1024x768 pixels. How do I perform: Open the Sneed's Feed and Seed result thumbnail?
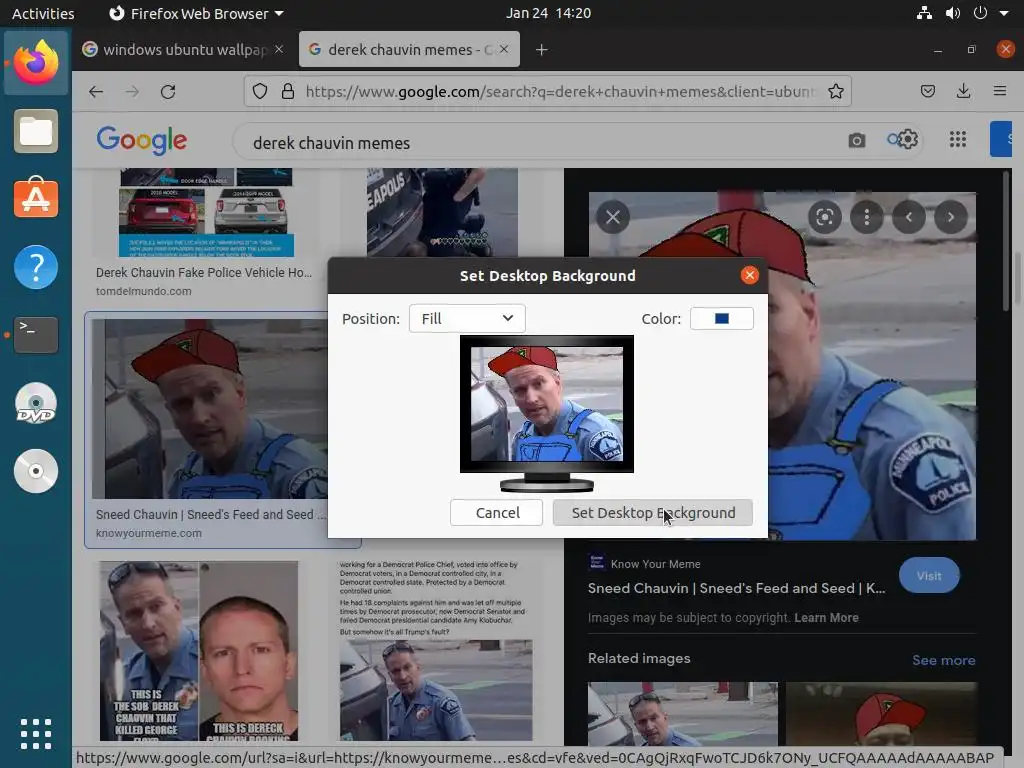click(209, 409)
